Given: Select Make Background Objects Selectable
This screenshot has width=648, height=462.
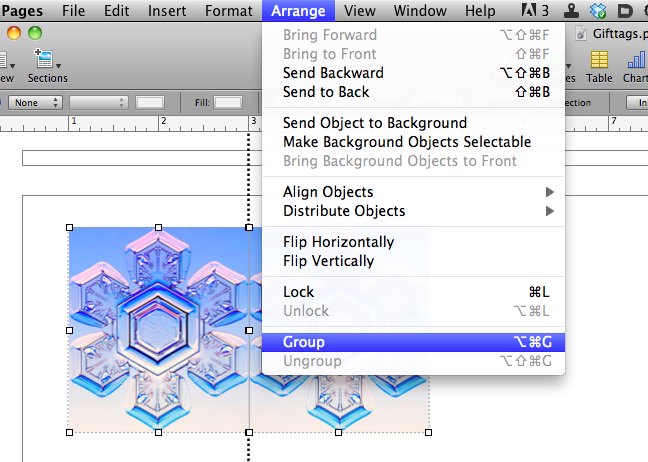Looking at the screenshot, I should coord(413,142).
